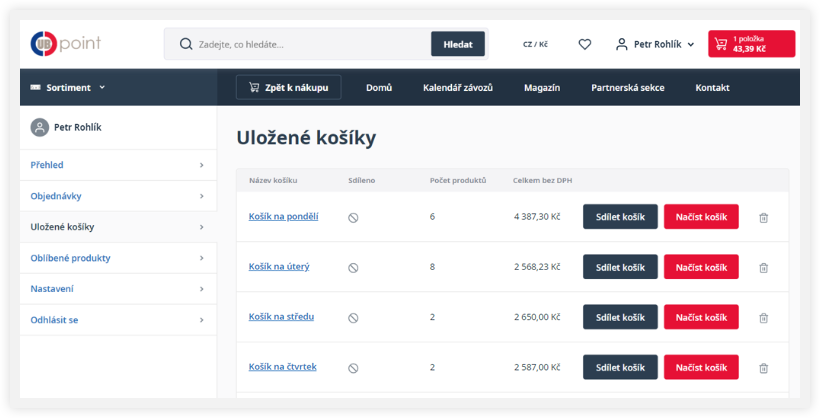Go to Partnerská sekce menu item
The image size is (820, 418).
click(627, 88)
